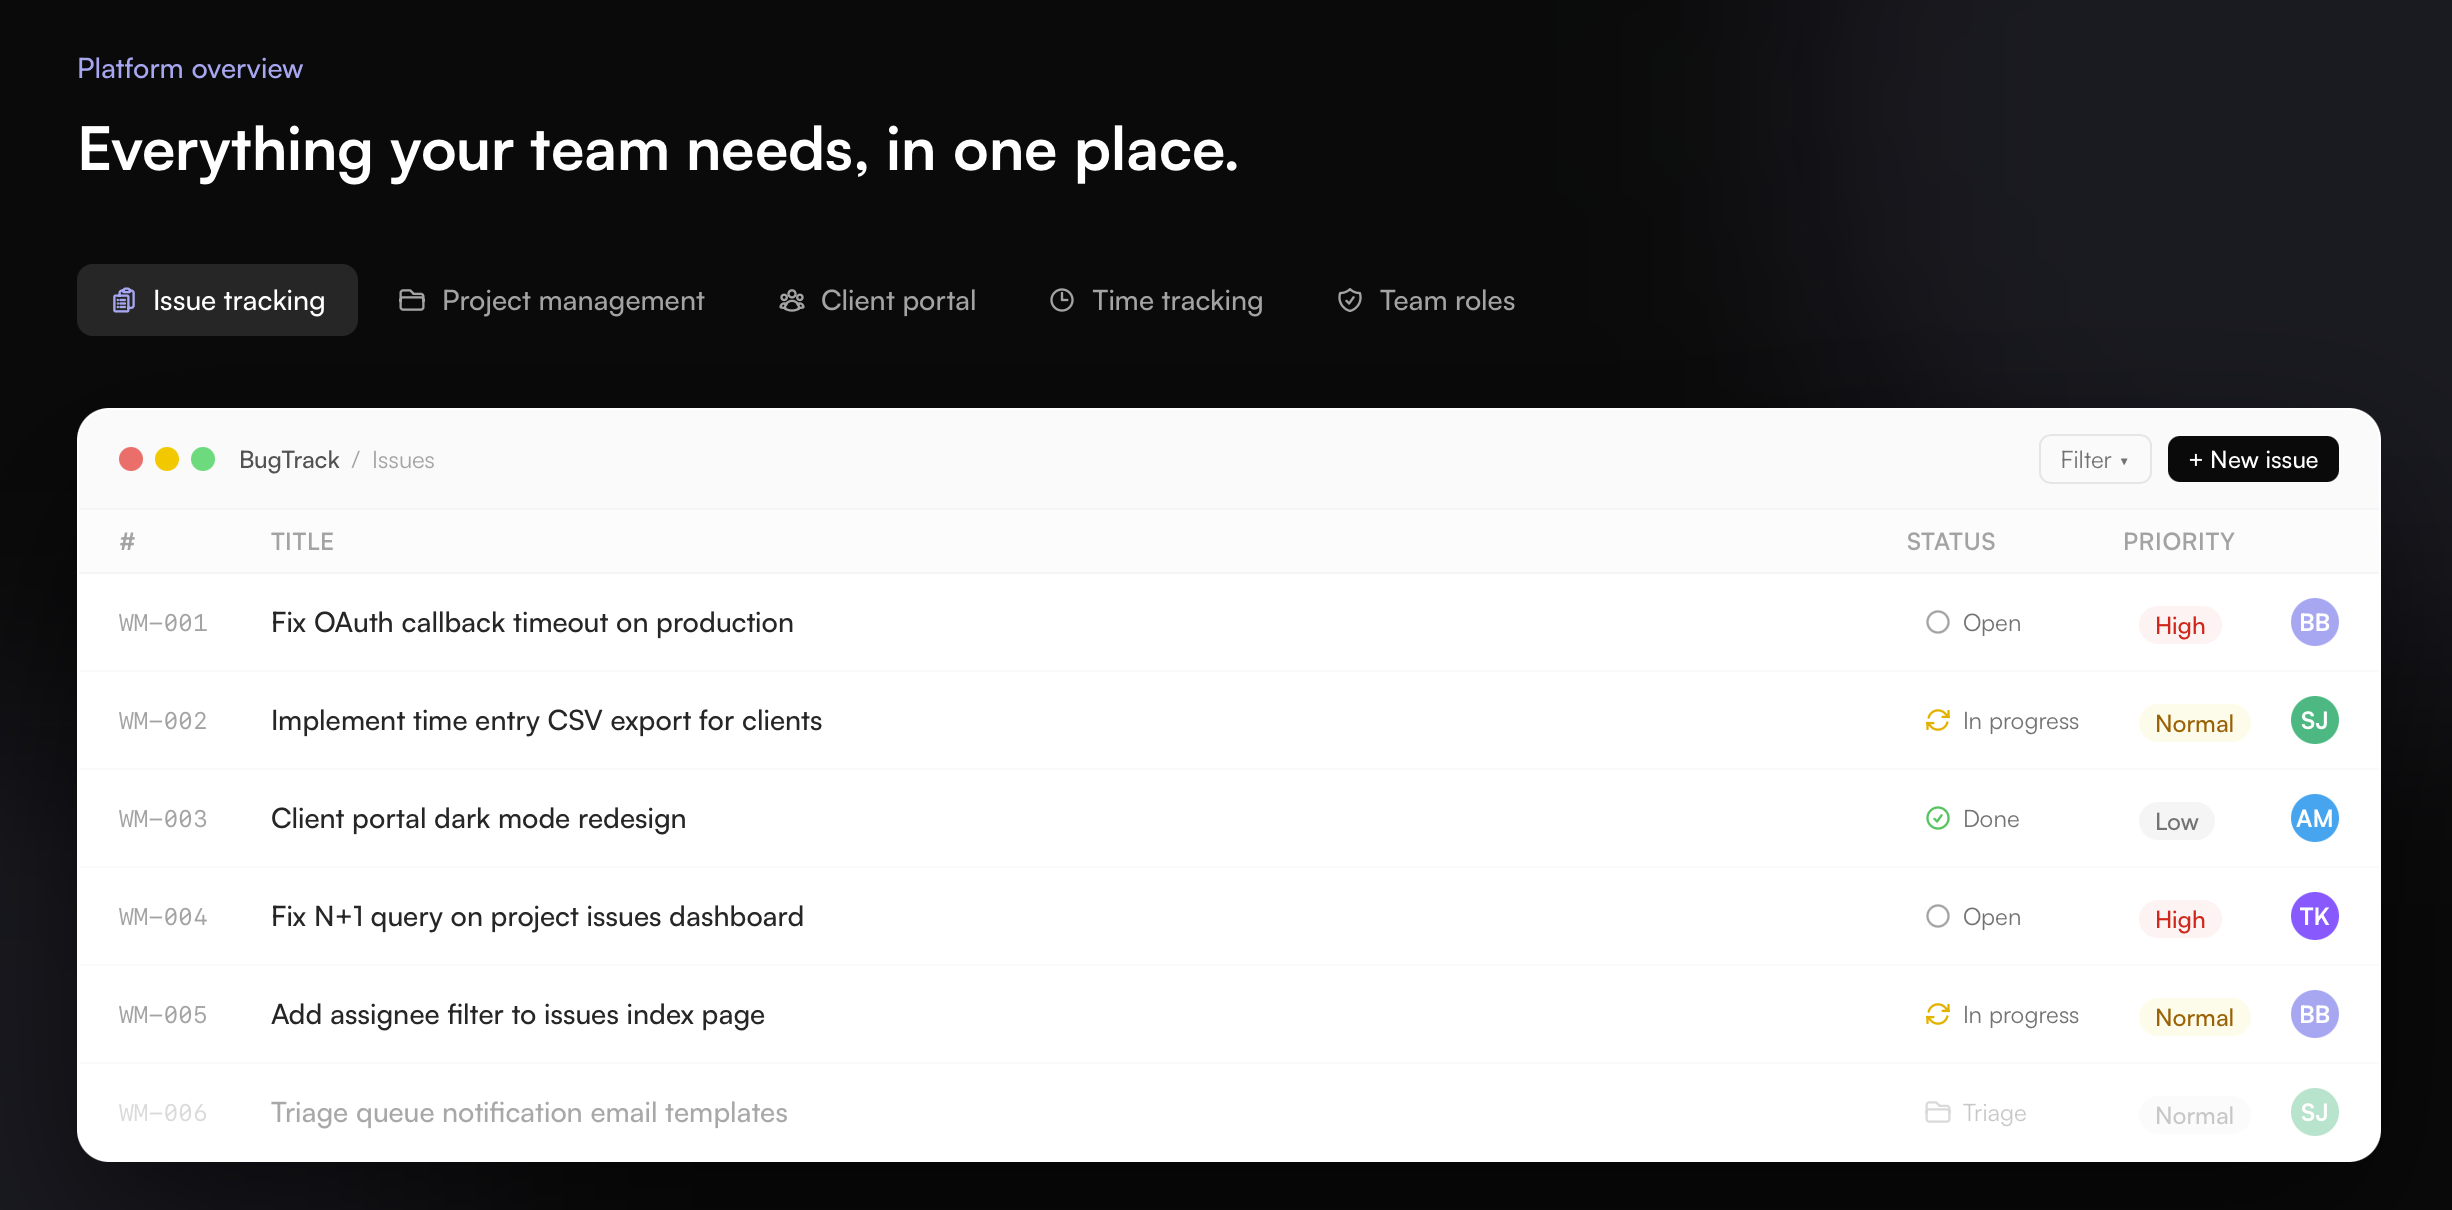Click the AM avatar on WM-003 row
The image size is (2452, 1210).
tap(2314, 818)
